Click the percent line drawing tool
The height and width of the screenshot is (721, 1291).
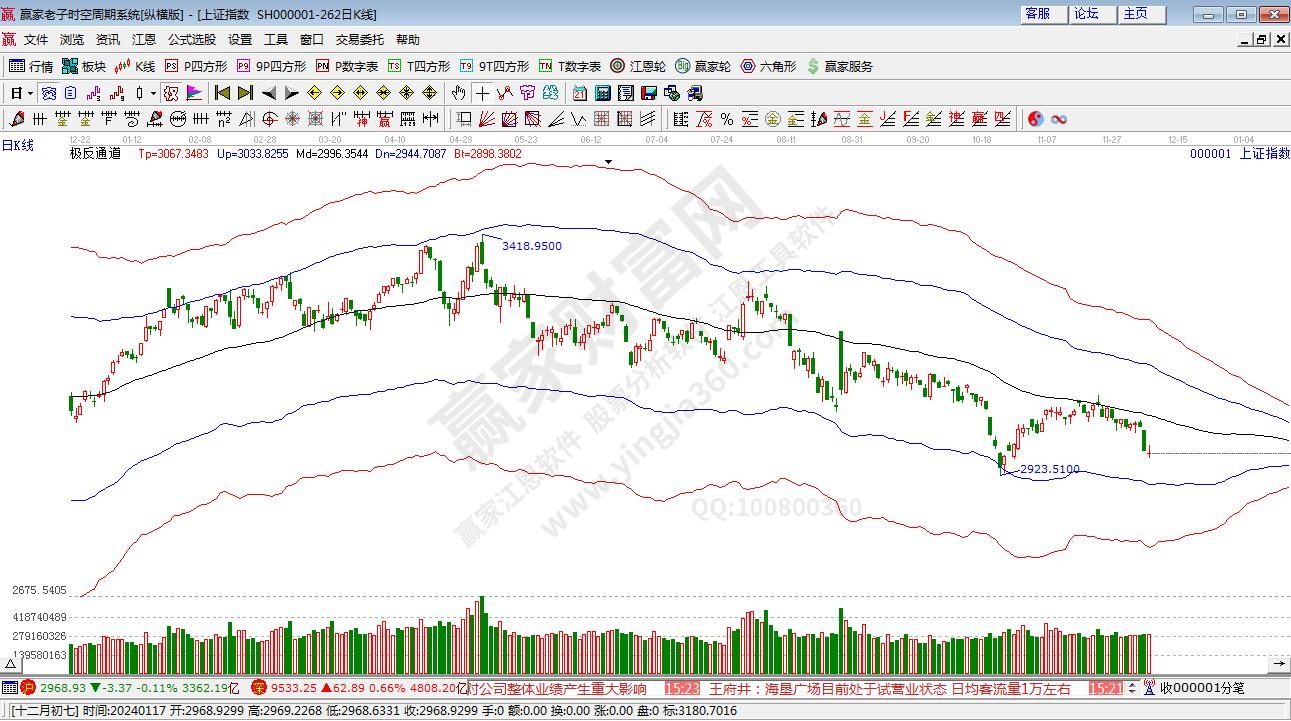pos(727,119)
